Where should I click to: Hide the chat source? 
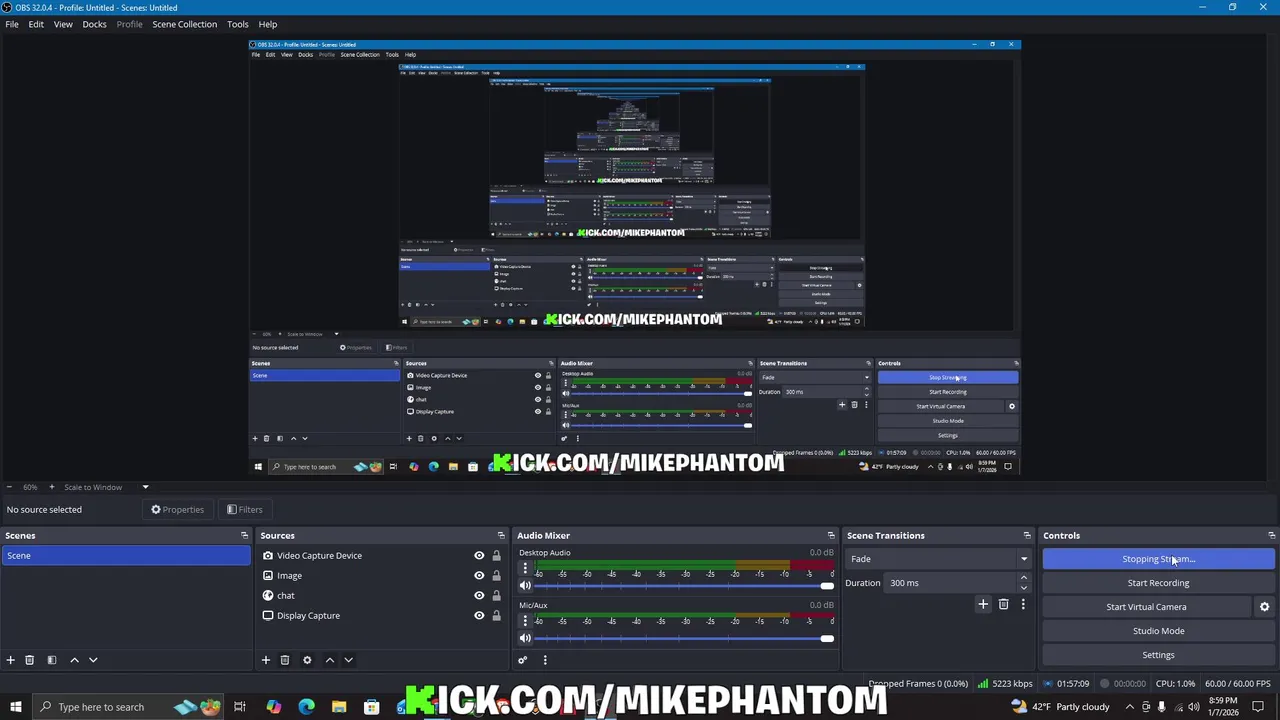pos(479,596)
